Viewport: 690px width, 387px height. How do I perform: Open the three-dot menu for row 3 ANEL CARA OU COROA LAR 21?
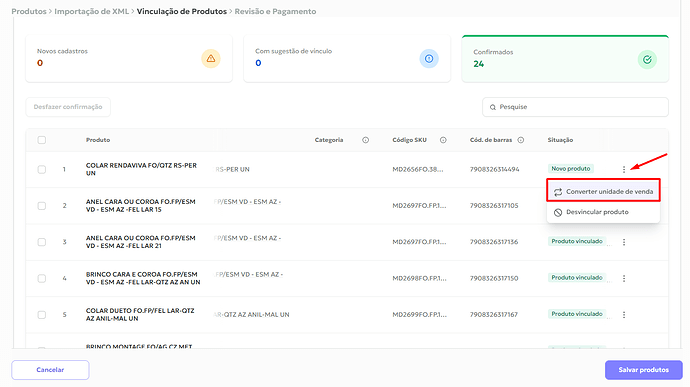624,242
